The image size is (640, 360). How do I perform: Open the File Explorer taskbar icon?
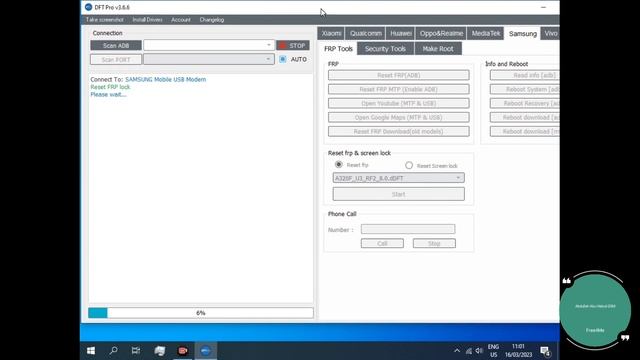click(160, 351)
